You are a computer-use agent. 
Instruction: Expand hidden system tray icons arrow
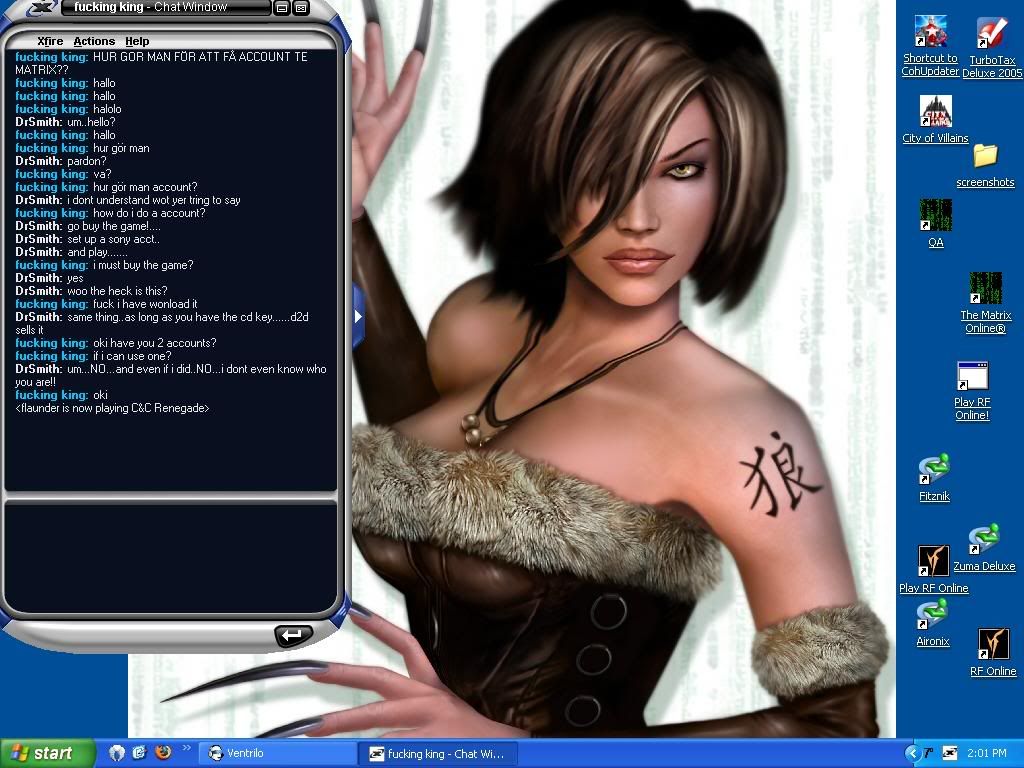point(911,753)
